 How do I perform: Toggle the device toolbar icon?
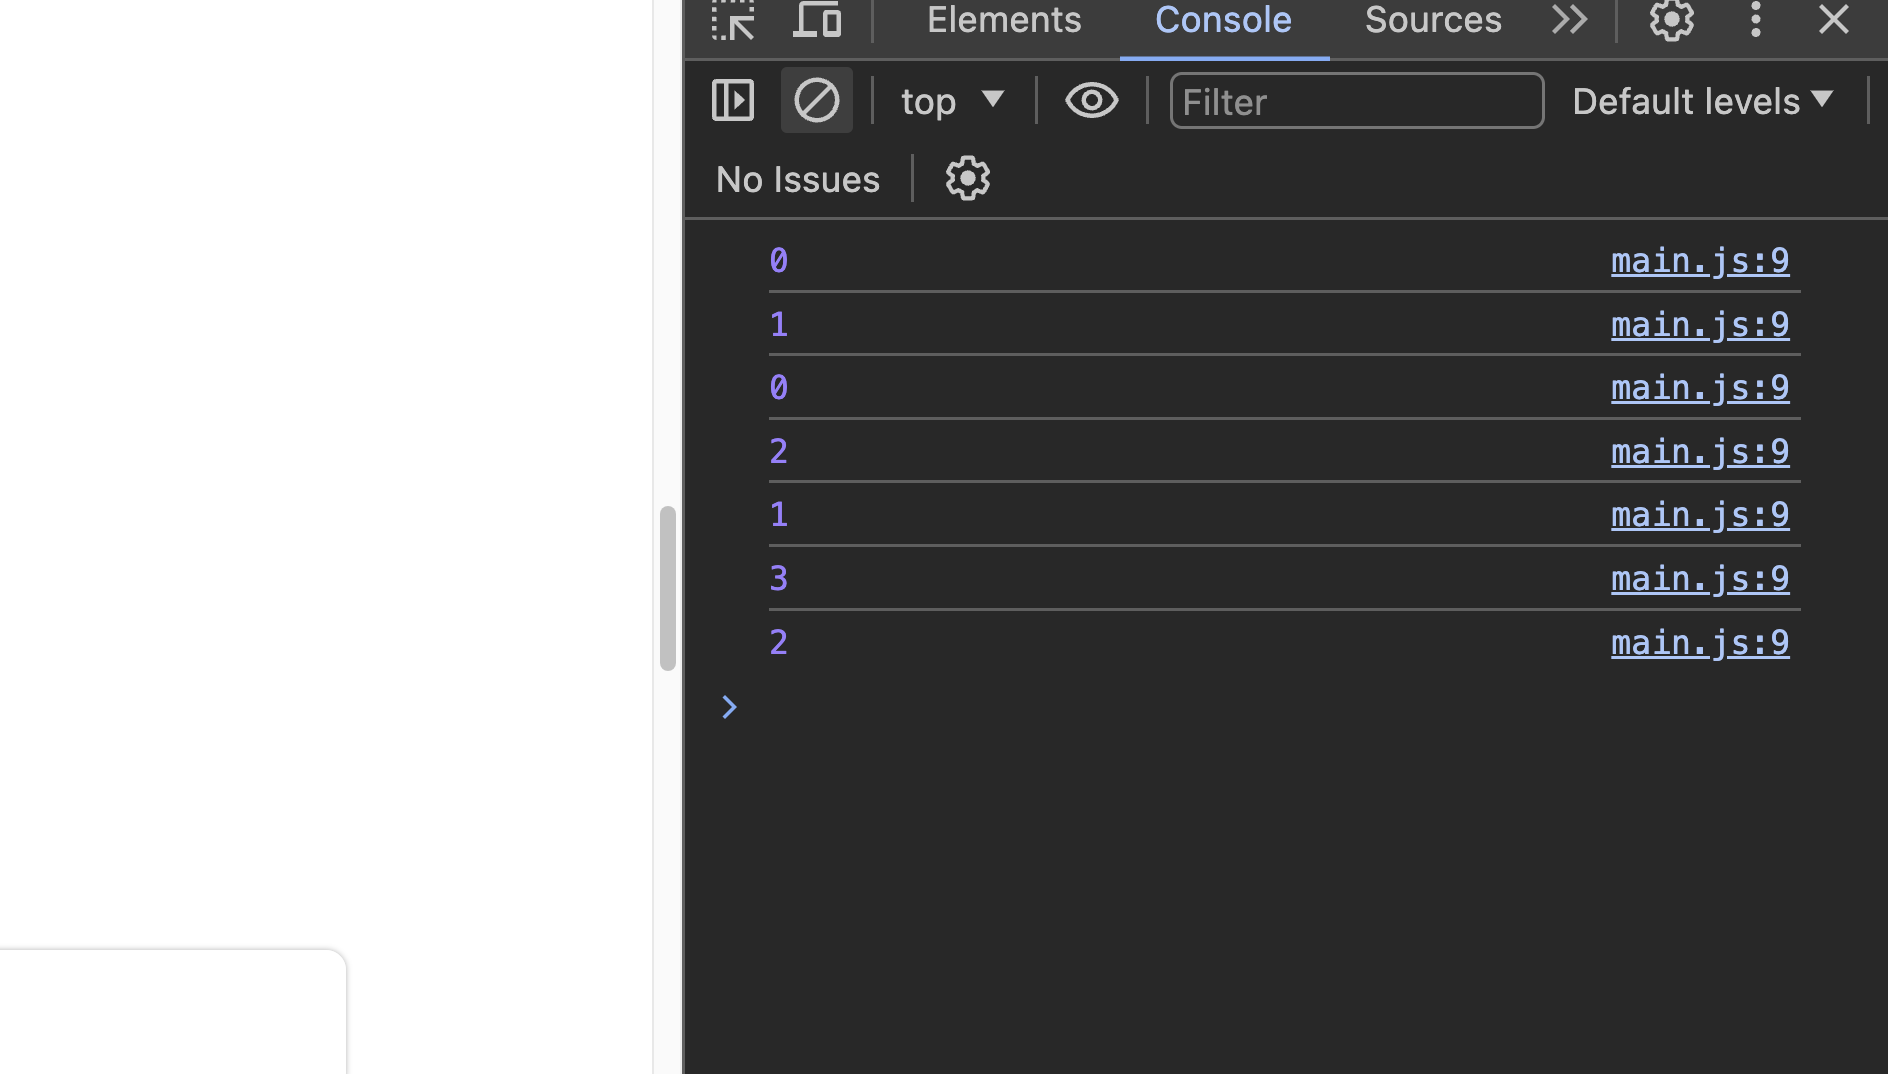pyautogui.click(x=816, y=20)
